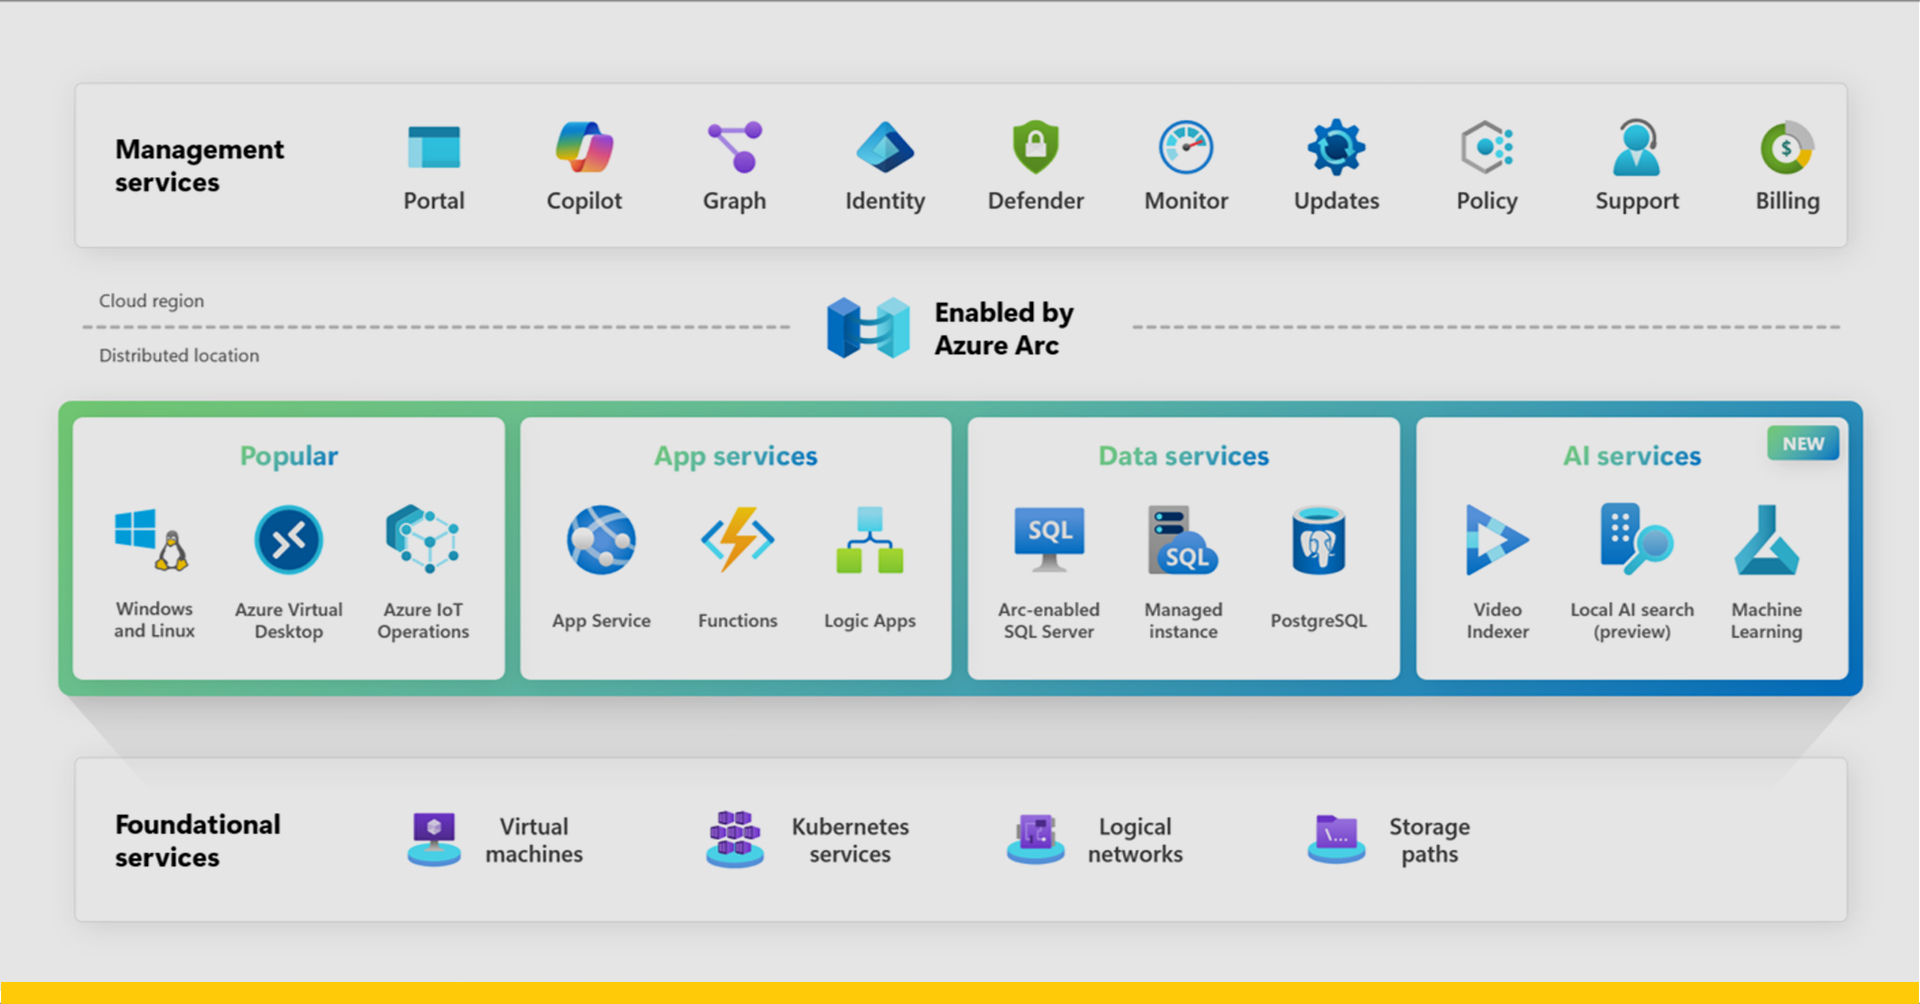Click the Billing dollar icon
This screenshot has width=1920, height=1004.
tap(1786, 148)
